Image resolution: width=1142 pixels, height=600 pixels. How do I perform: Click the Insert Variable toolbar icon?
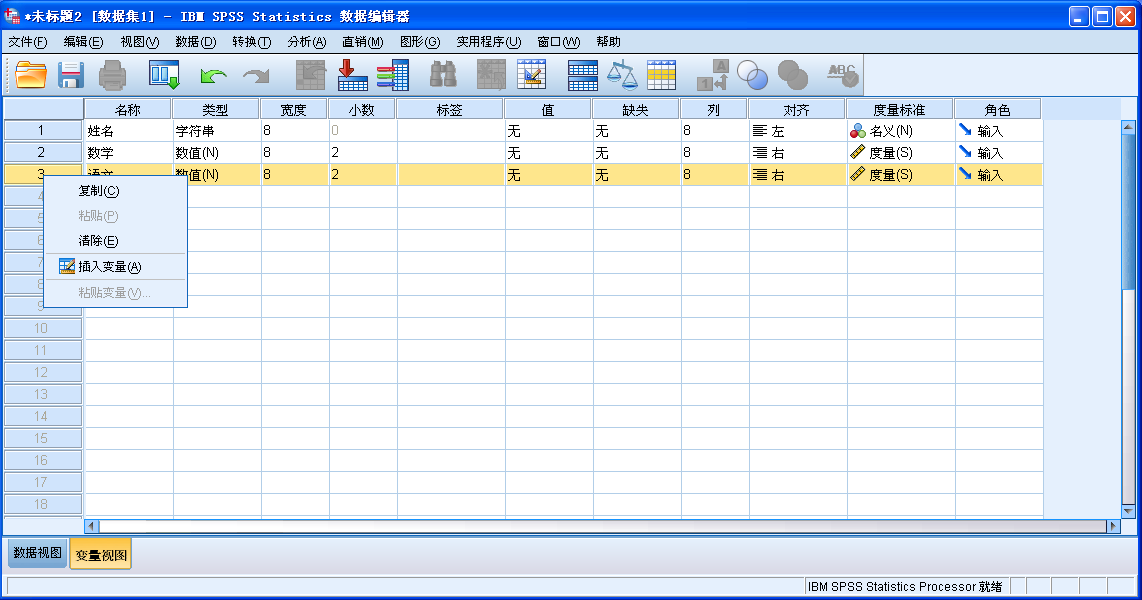(x=532, y=75)
